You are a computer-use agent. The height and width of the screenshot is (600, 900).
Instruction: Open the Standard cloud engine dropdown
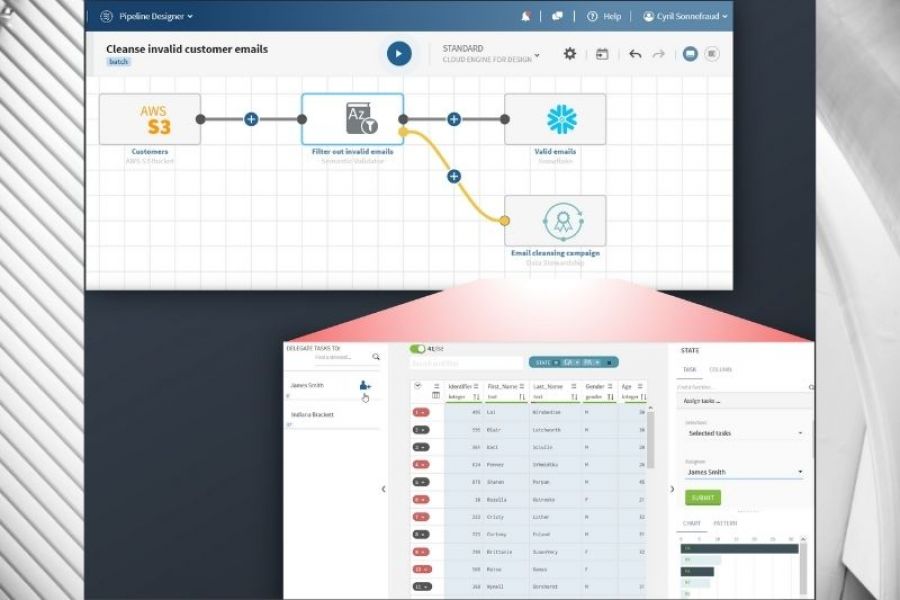[492, 54]
